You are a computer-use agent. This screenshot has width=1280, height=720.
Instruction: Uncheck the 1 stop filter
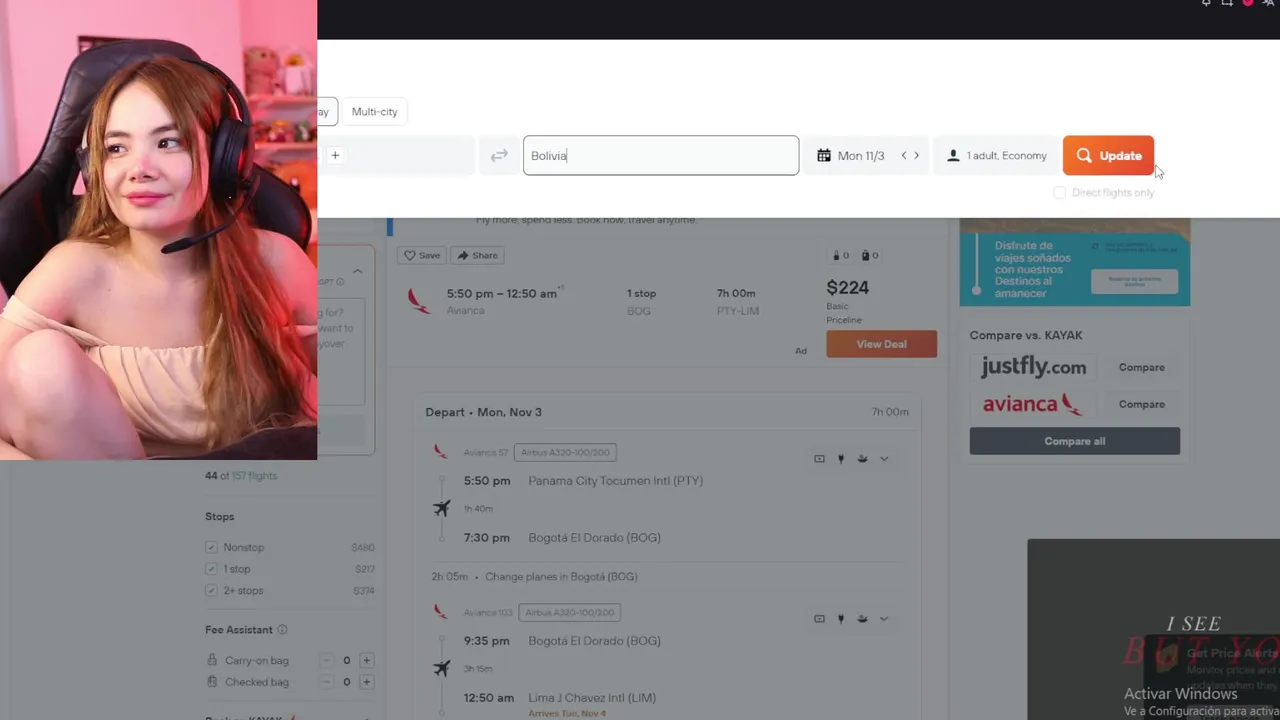(x=211, y=569)
